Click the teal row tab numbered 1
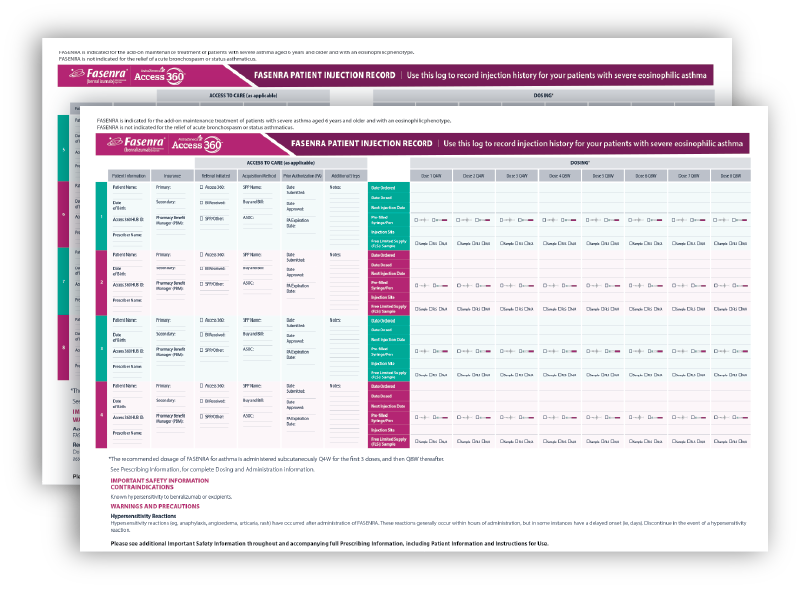 coord(101,216)
